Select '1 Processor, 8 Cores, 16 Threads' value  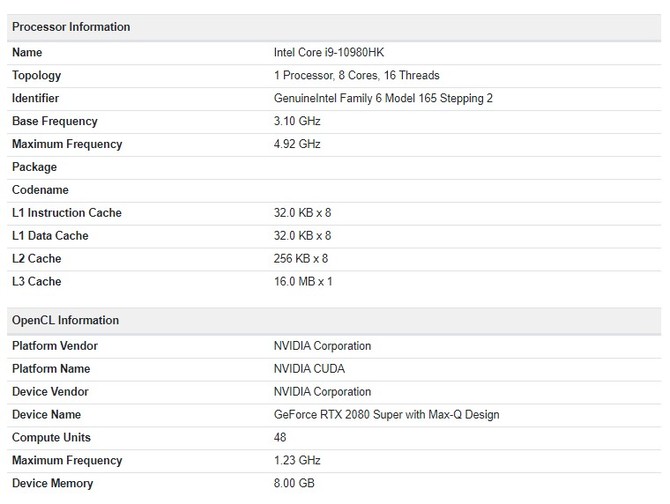(x=356, y=76)
